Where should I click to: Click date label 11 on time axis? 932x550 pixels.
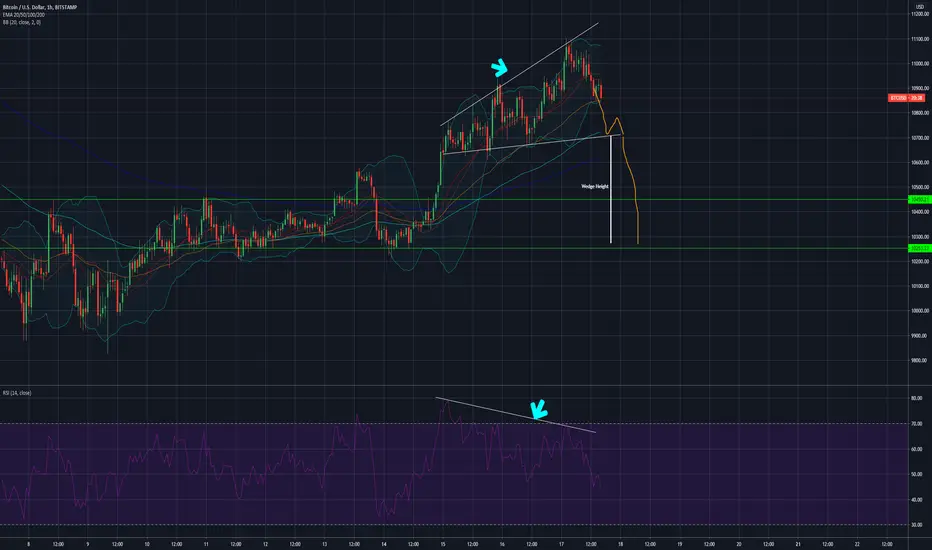click(206, 544)
